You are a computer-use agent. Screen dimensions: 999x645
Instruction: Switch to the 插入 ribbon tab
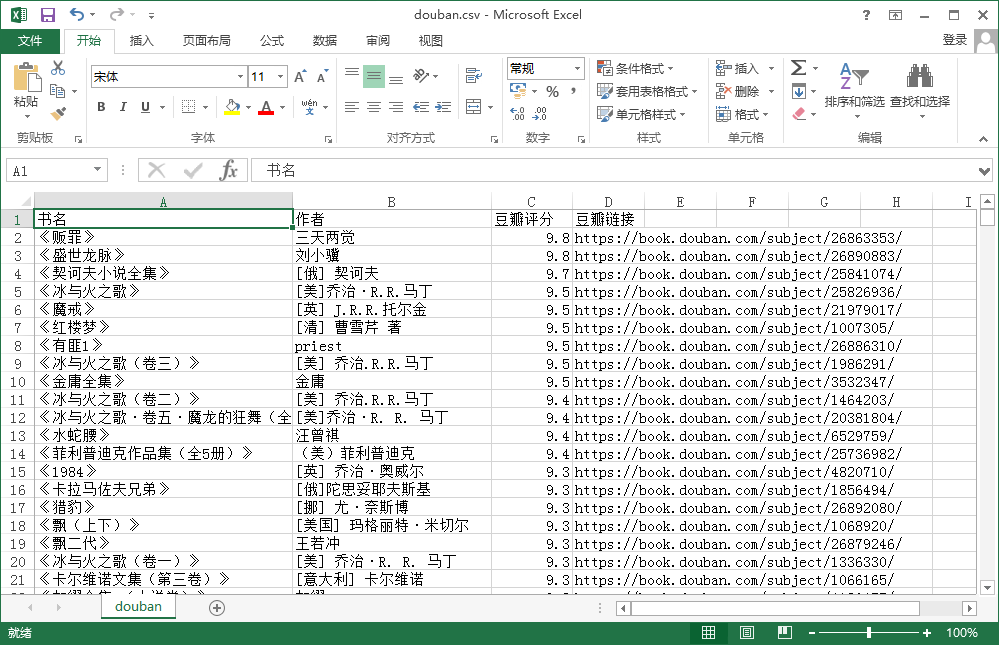[x=141, y=41]
